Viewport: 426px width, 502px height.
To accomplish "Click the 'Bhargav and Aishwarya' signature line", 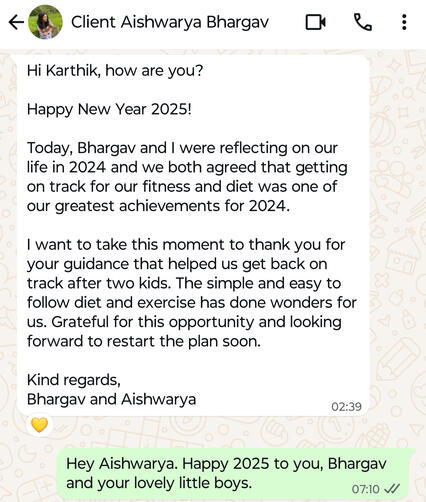I will coord(111,399).
